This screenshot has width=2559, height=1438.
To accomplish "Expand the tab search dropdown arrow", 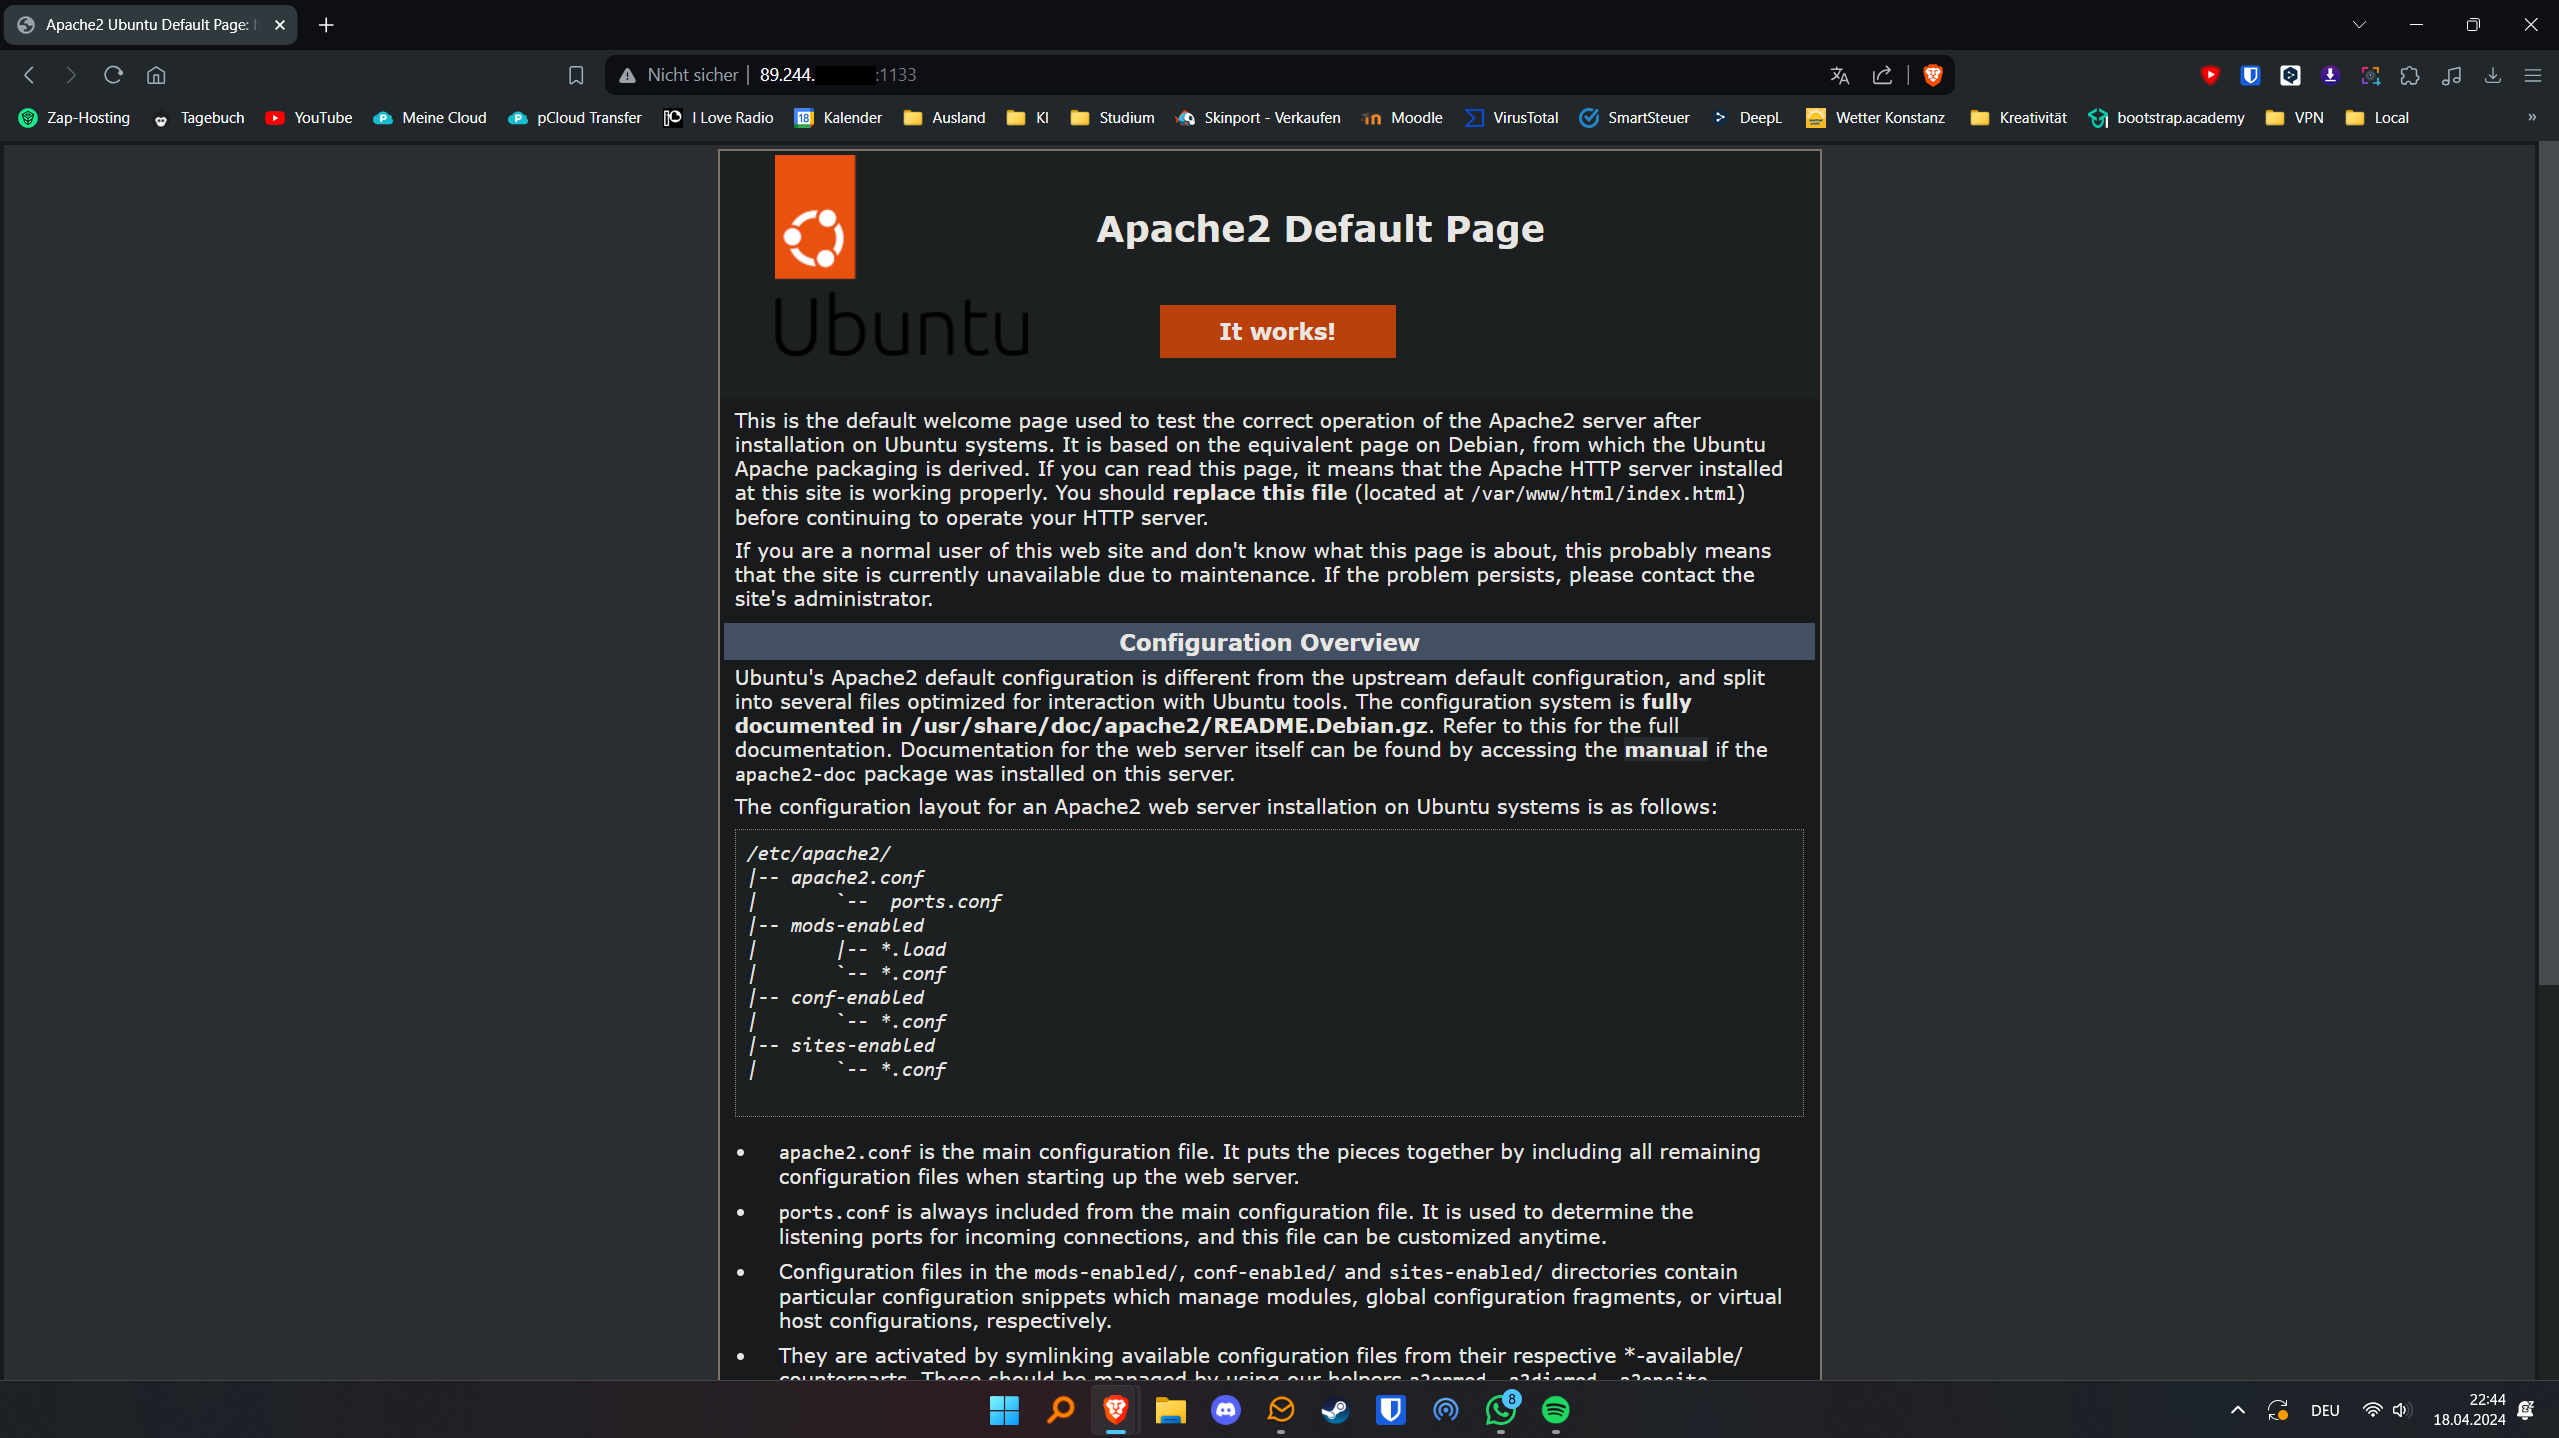I will [x=2359, y=25].
